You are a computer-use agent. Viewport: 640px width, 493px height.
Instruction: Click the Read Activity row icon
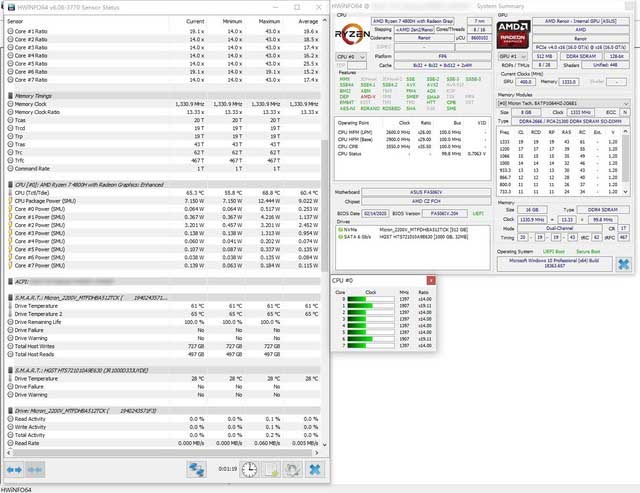[11, 419]
